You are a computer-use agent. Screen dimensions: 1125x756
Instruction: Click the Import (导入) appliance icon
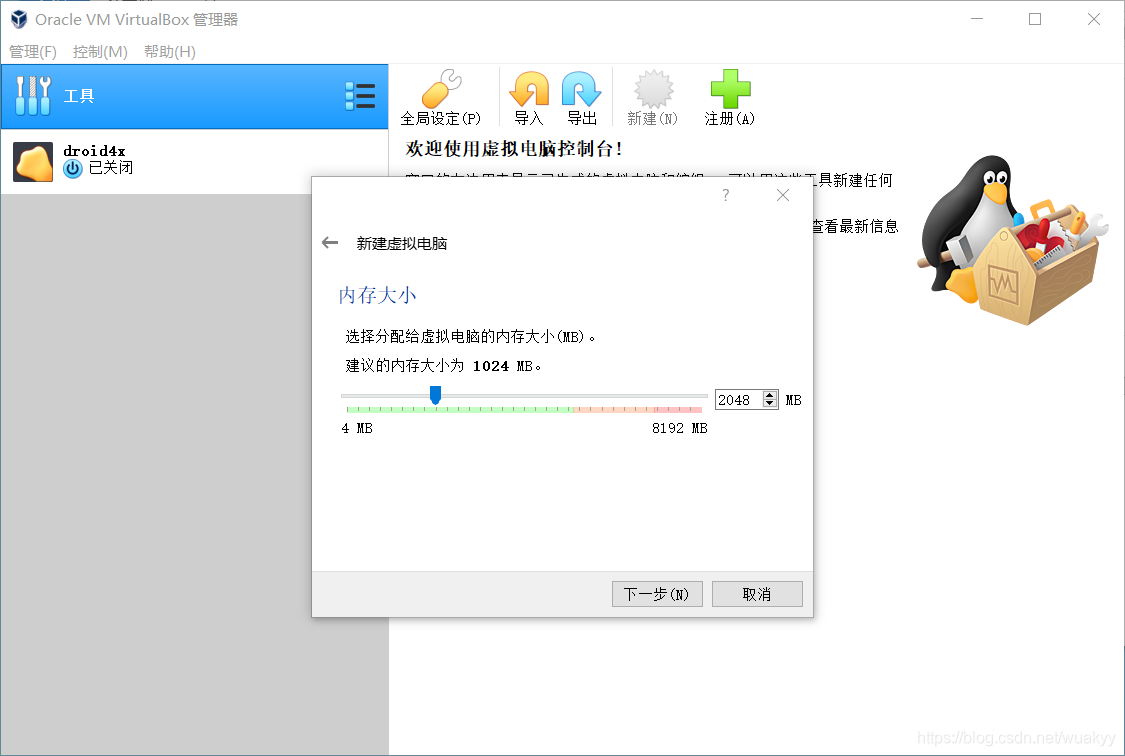[x=529, y=90]
